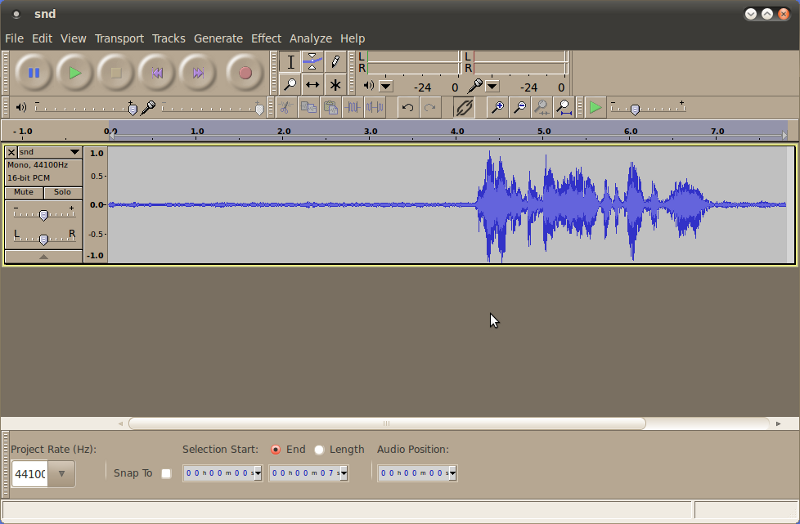Click the Undo arrow icon
This screenshot has width=800, height=524.
coord(407,108)
